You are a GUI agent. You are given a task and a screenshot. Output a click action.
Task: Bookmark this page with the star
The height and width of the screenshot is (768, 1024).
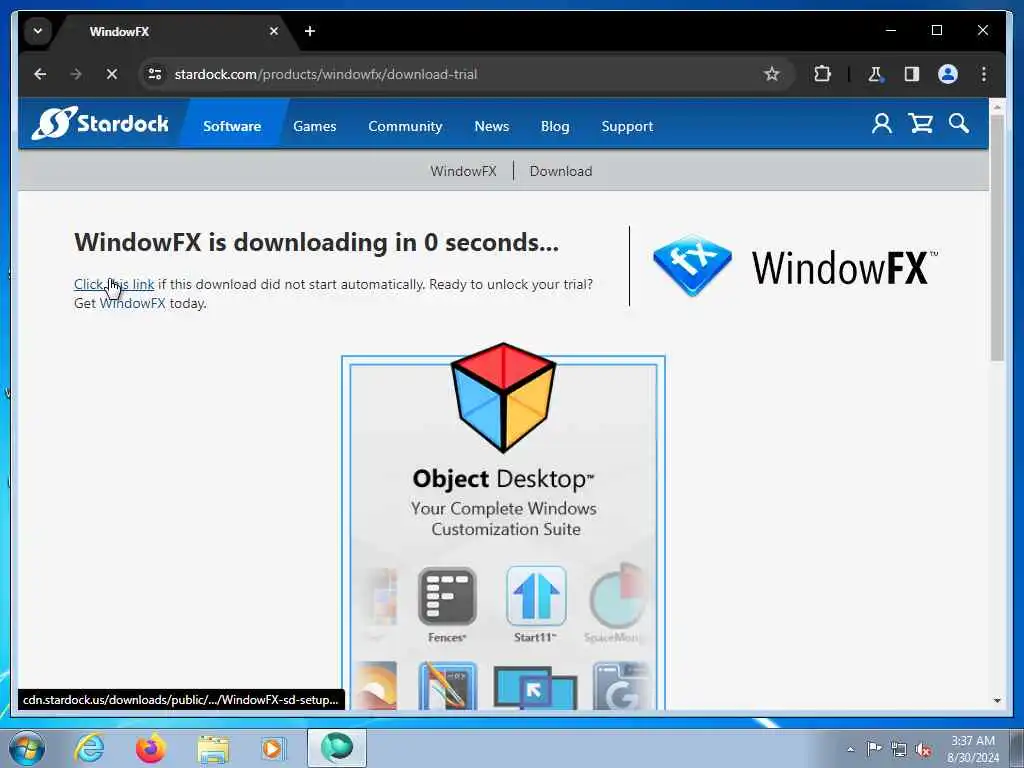[x=772, y=74]
